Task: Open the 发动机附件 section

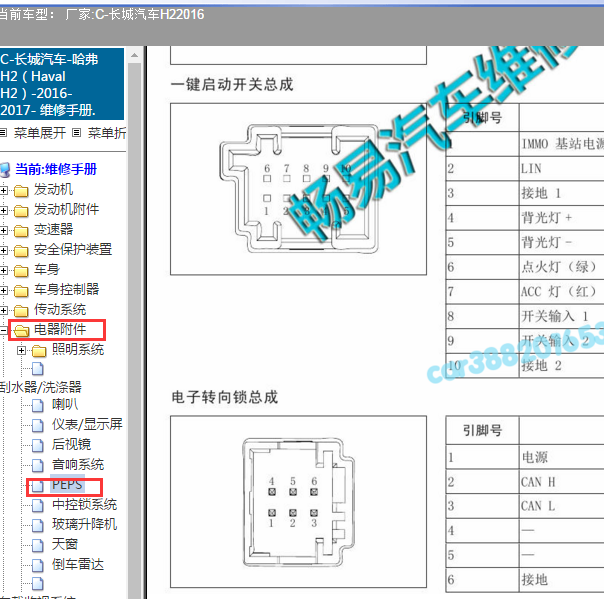Action: [66, 209]
